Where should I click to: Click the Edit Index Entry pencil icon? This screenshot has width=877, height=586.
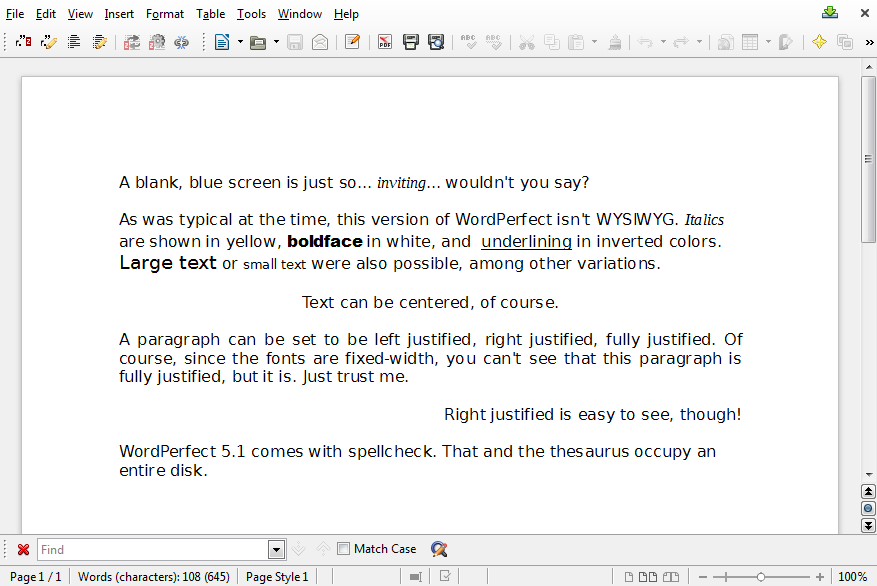(x=100, y=42)
